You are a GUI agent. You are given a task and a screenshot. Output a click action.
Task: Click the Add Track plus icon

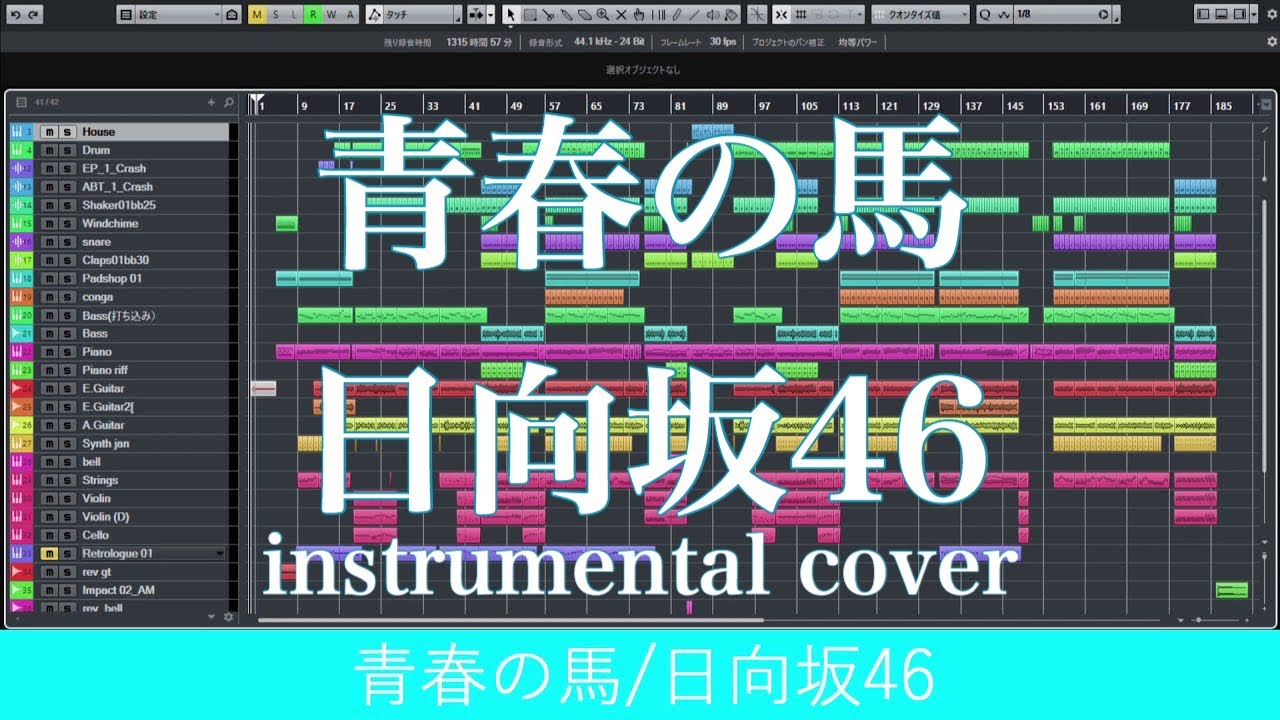pos(211,102)
